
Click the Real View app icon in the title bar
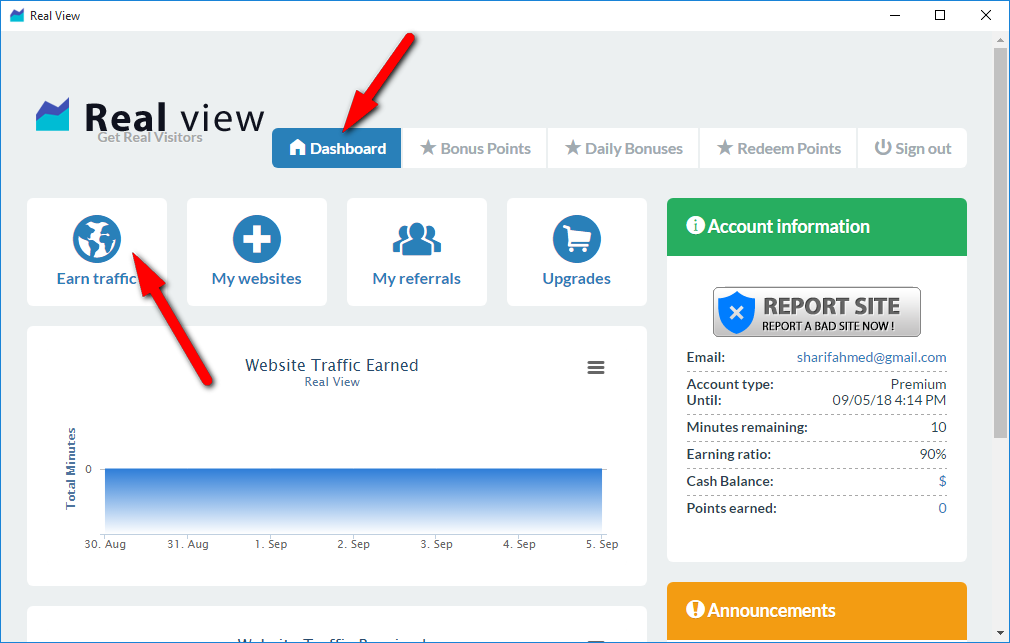(17, 15)
